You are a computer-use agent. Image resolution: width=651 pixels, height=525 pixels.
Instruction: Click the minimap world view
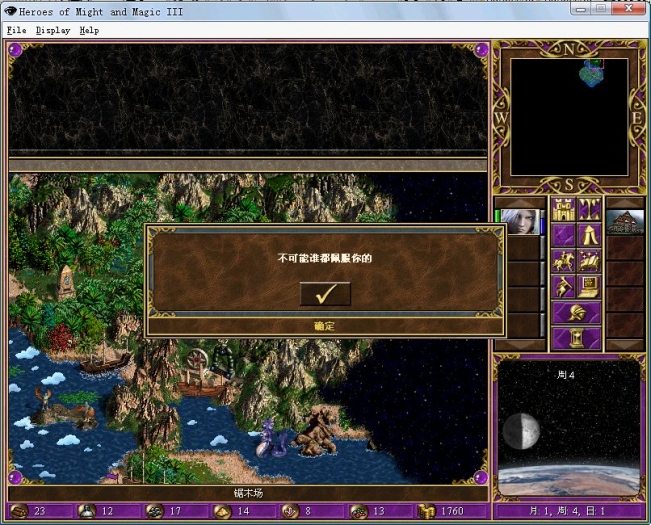(x=569, y=117)
